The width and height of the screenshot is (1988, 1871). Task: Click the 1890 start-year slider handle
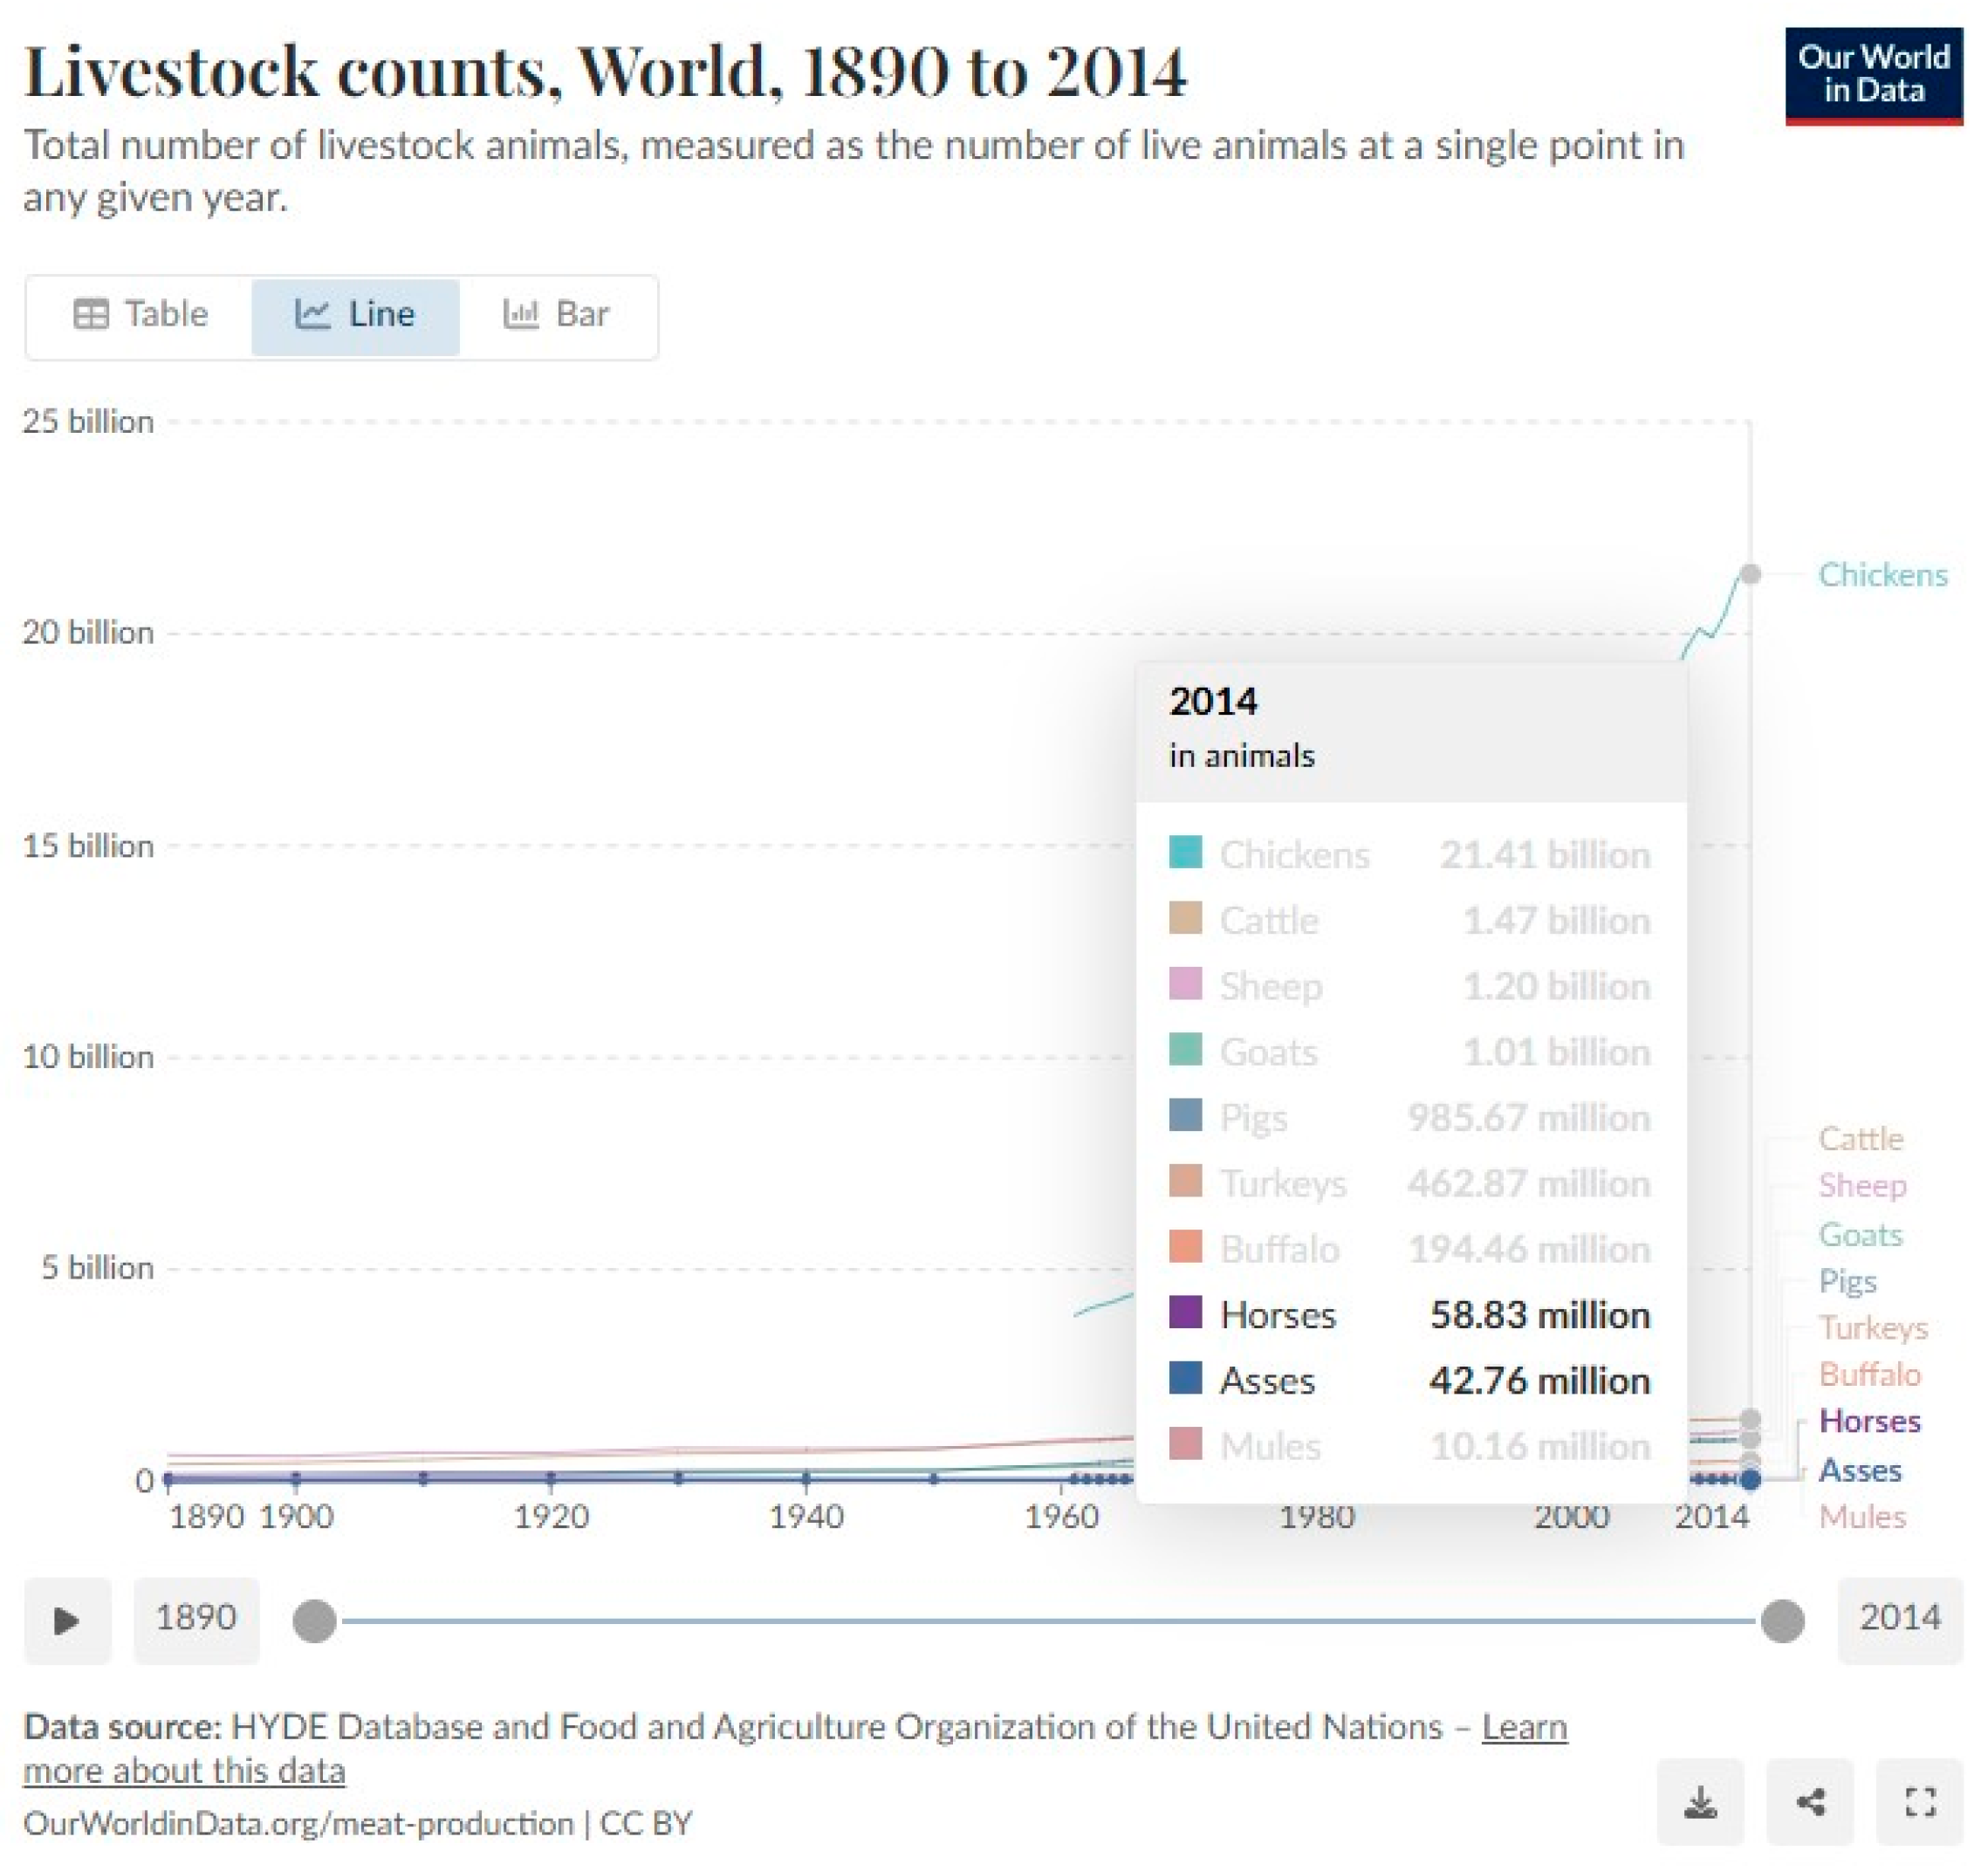pos(314,1621)
